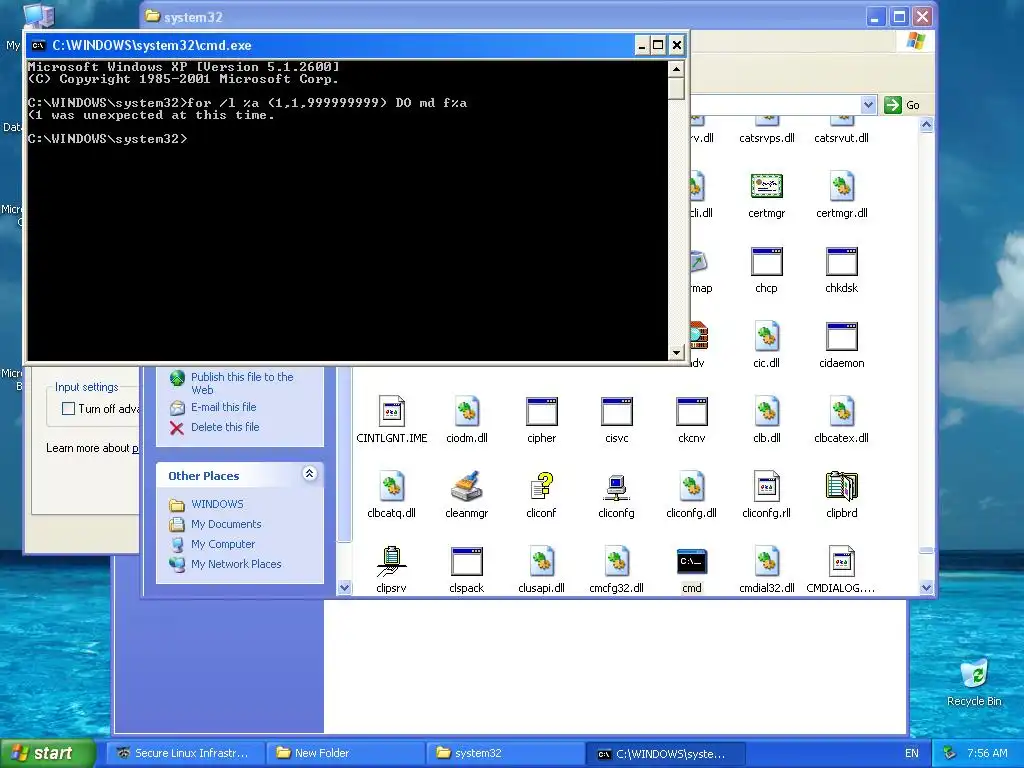This screenshot has width=1024, height=768.
Task: Select the cliconfg.dll file icon
Action: tap(692, 487)
